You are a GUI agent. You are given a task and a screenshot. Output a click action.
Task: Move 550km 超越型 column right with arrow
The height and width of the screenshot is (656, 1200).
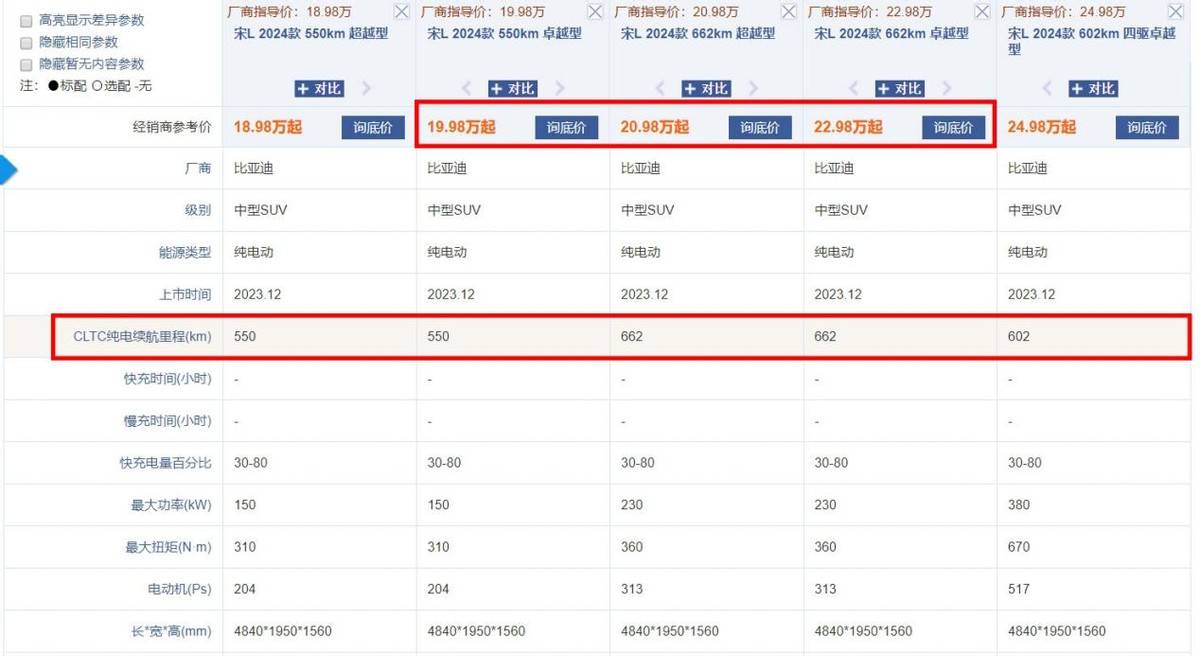click(x=366, y=89)
